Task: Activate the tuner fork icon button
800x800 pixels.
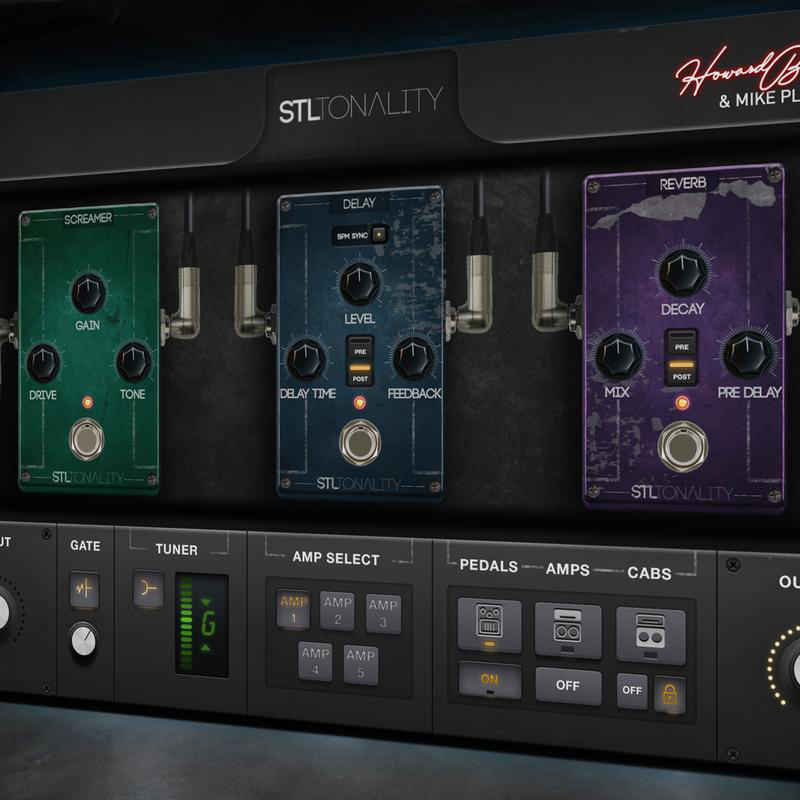Action: click(148, 589)
